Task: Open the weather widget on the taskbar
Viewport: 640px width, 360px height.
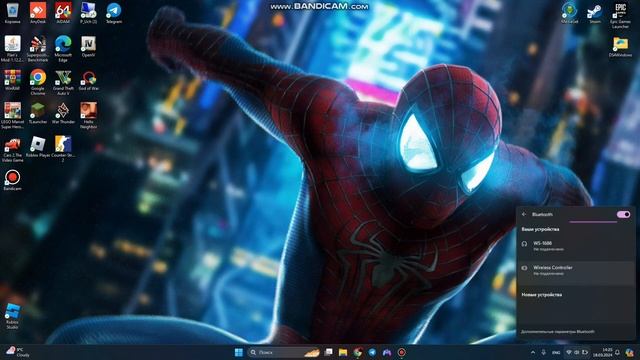Action: pyautogui.click(x=17, y=352)
